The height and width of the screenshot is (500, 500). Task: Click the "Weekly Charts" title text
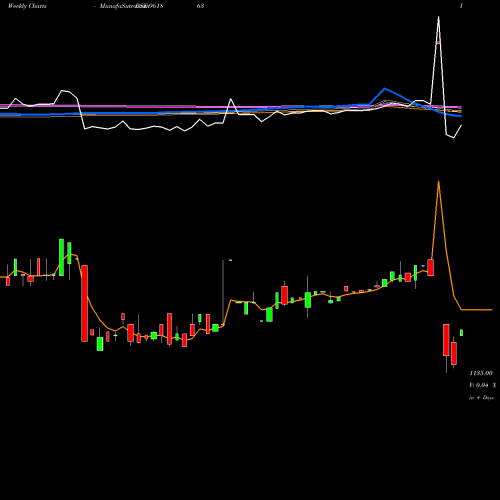tap(27, 6)
